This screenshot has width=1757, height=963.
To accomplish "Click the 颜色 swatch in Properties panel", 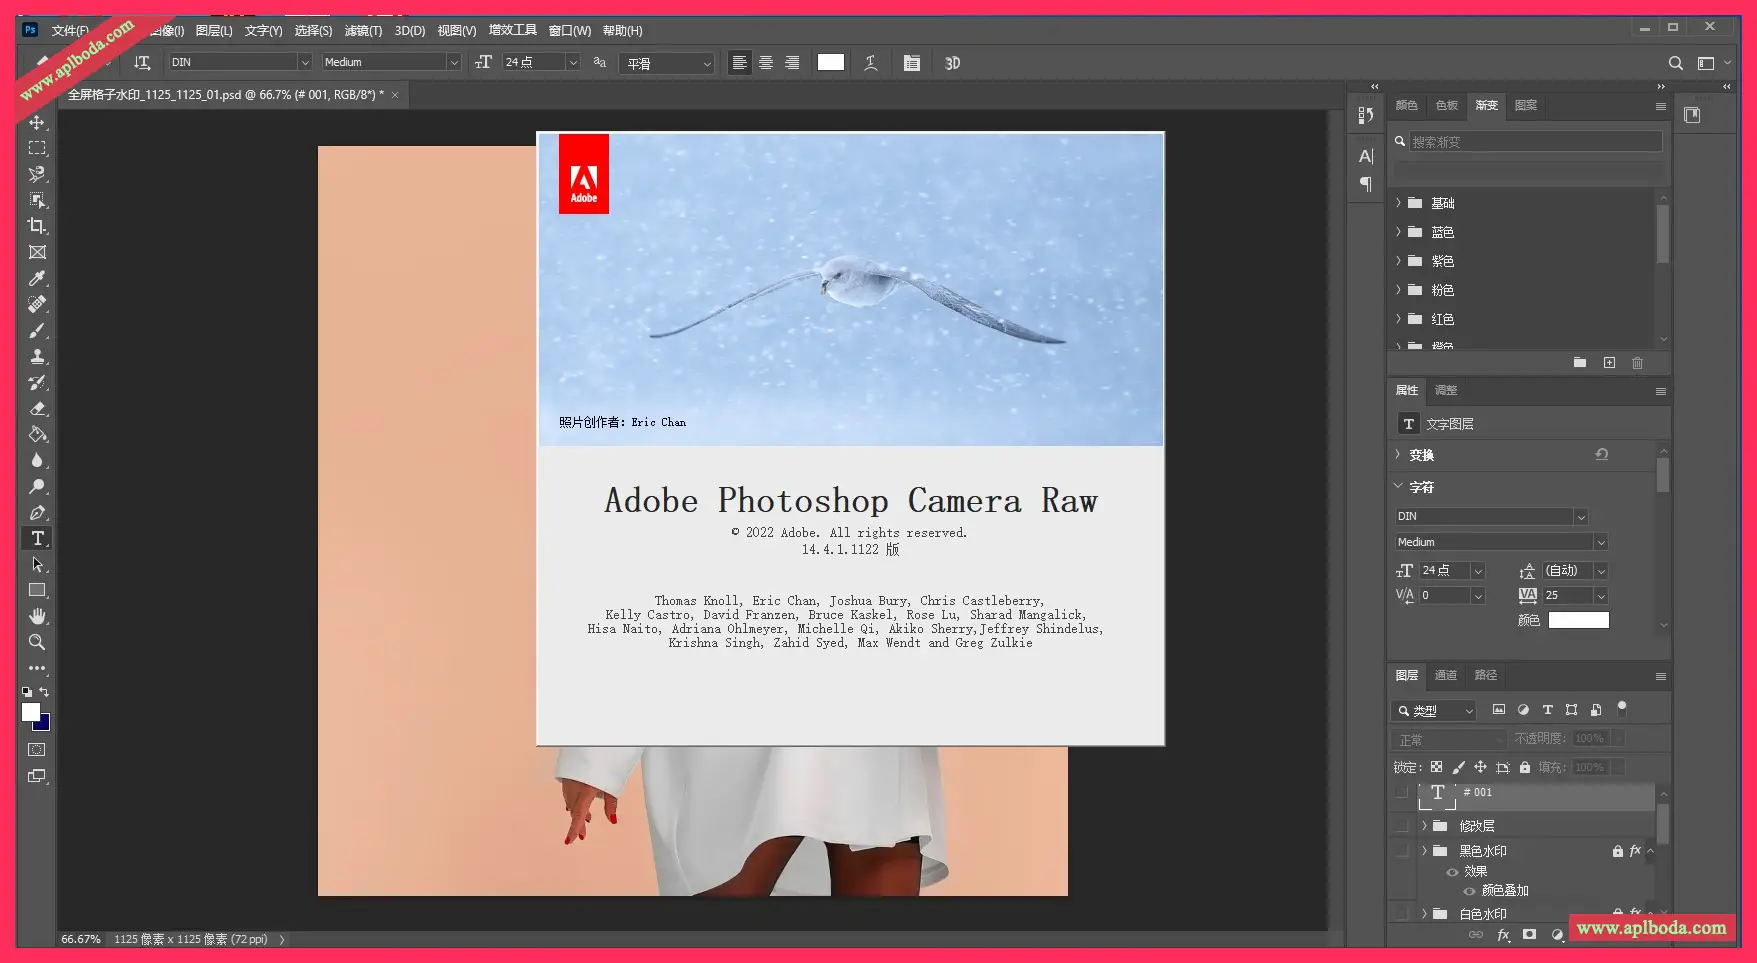I will point(1579,620).
